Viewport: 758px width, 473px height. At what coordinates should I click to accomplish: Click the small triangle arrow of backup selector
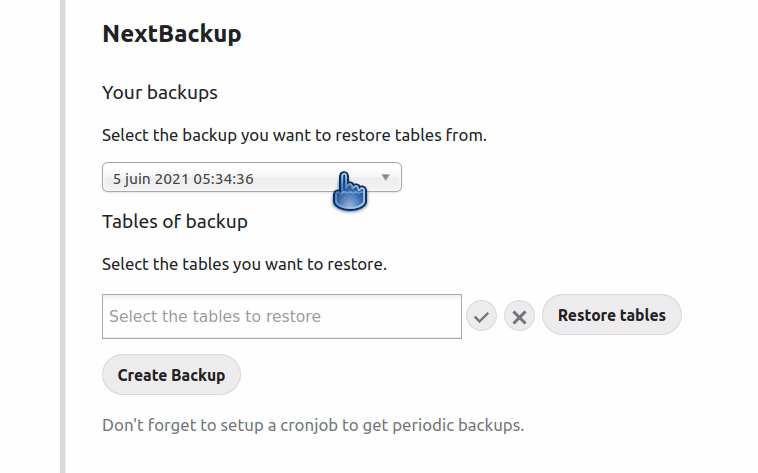tap(385, 177)
